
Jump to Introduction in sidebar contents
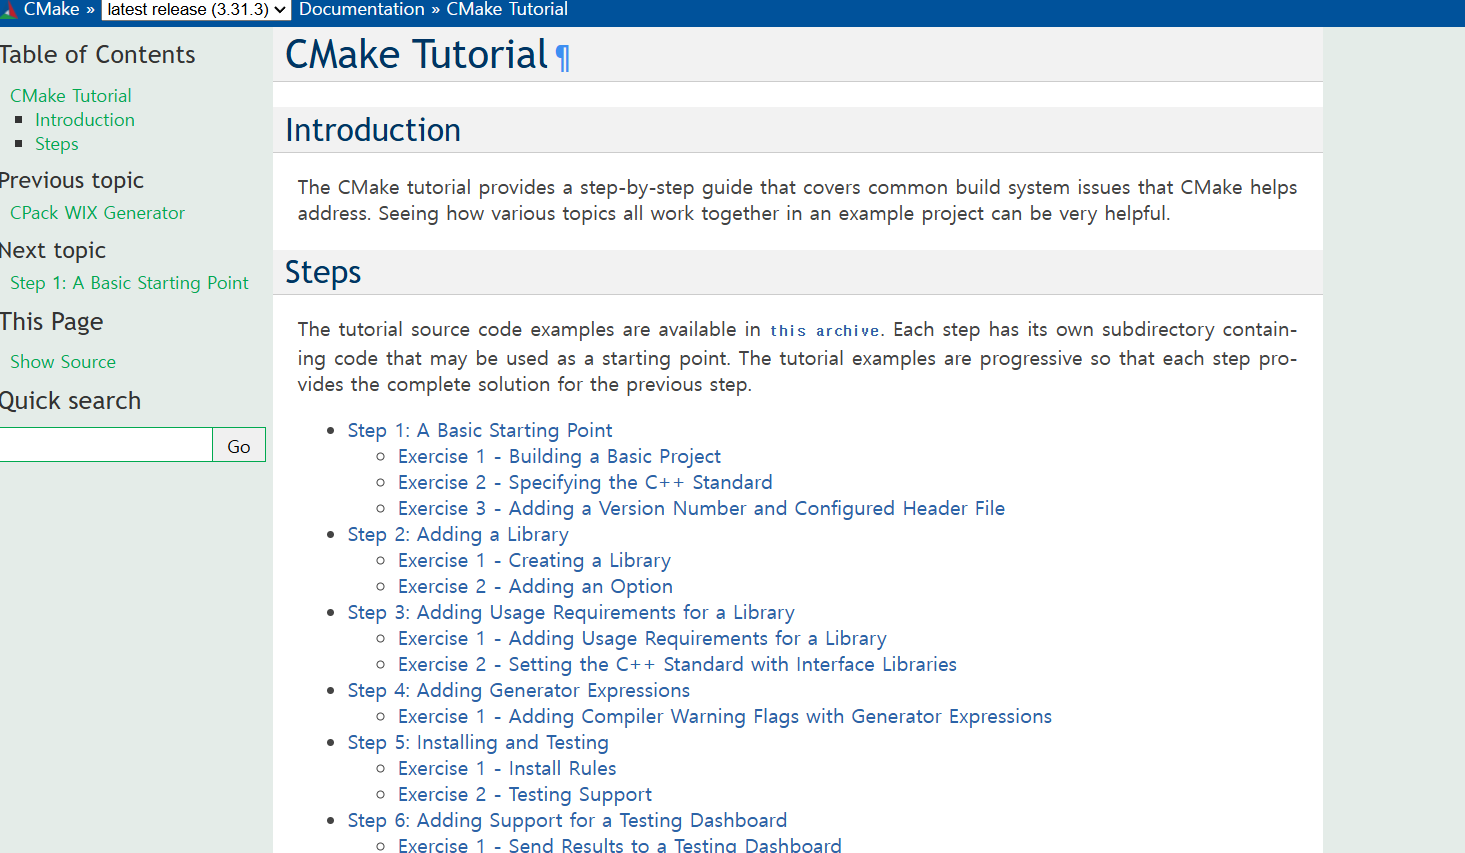pyautogui.click(x=85, y=120)
